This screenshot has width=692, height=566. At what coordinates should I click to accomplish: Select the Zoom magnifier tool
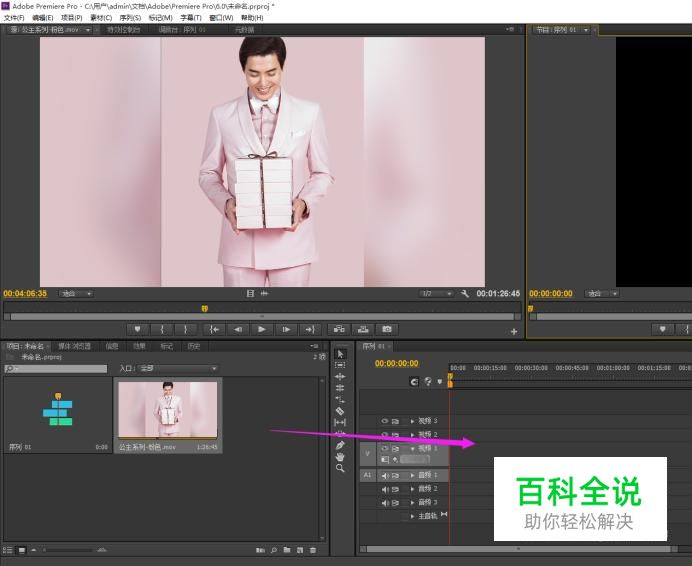340,468
